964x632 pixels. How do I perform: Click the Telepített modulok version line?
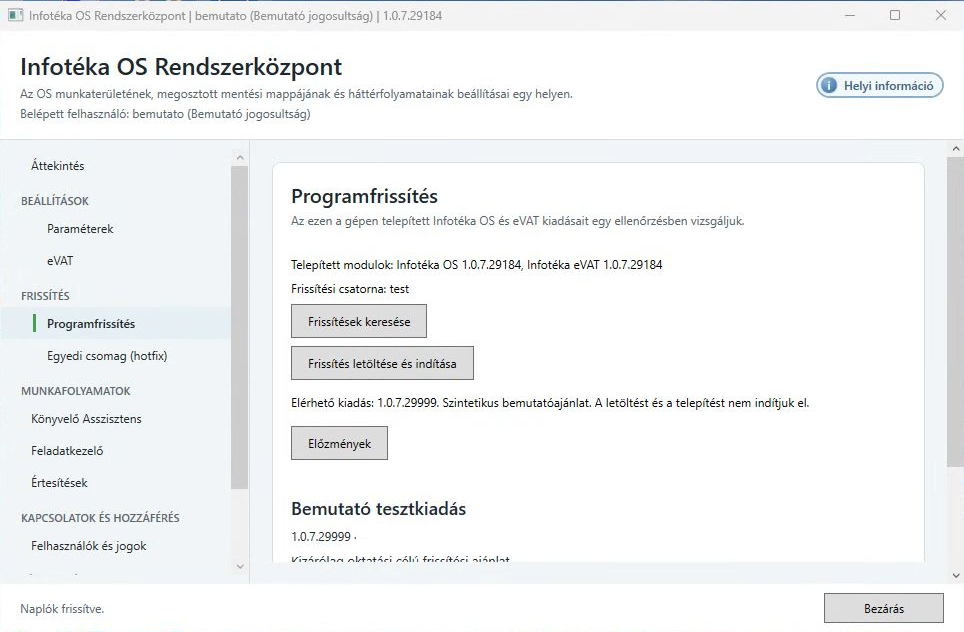[476, 265]
